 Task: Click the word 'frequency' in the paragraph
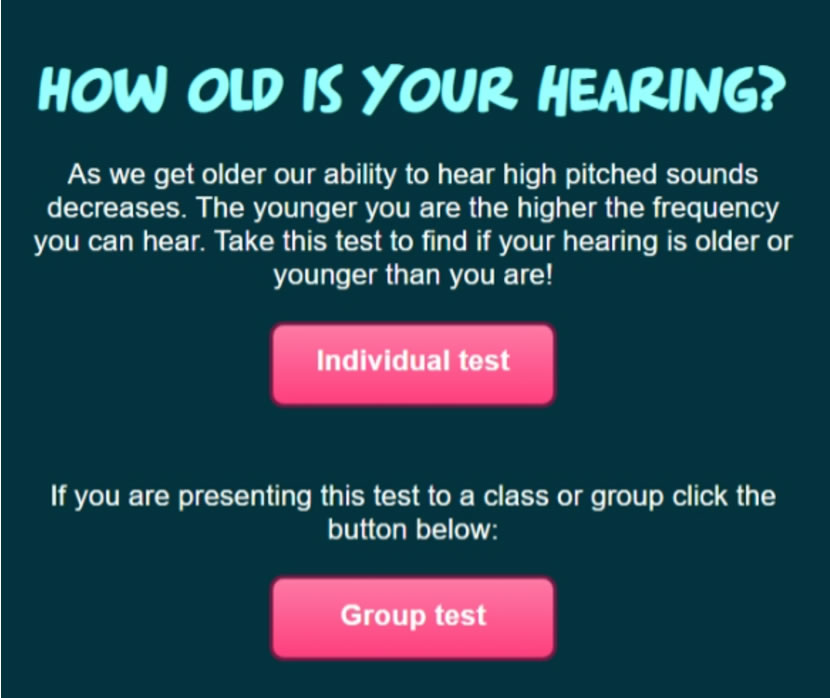[x=715, y=208]
